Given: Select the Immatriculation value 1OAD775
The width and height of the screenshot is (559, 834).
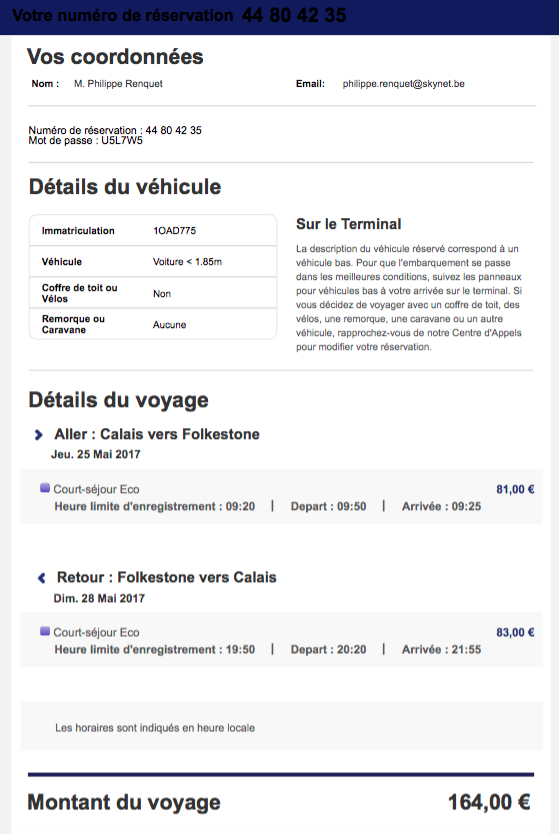Looking at the screenshot, I should coord(174,230).
